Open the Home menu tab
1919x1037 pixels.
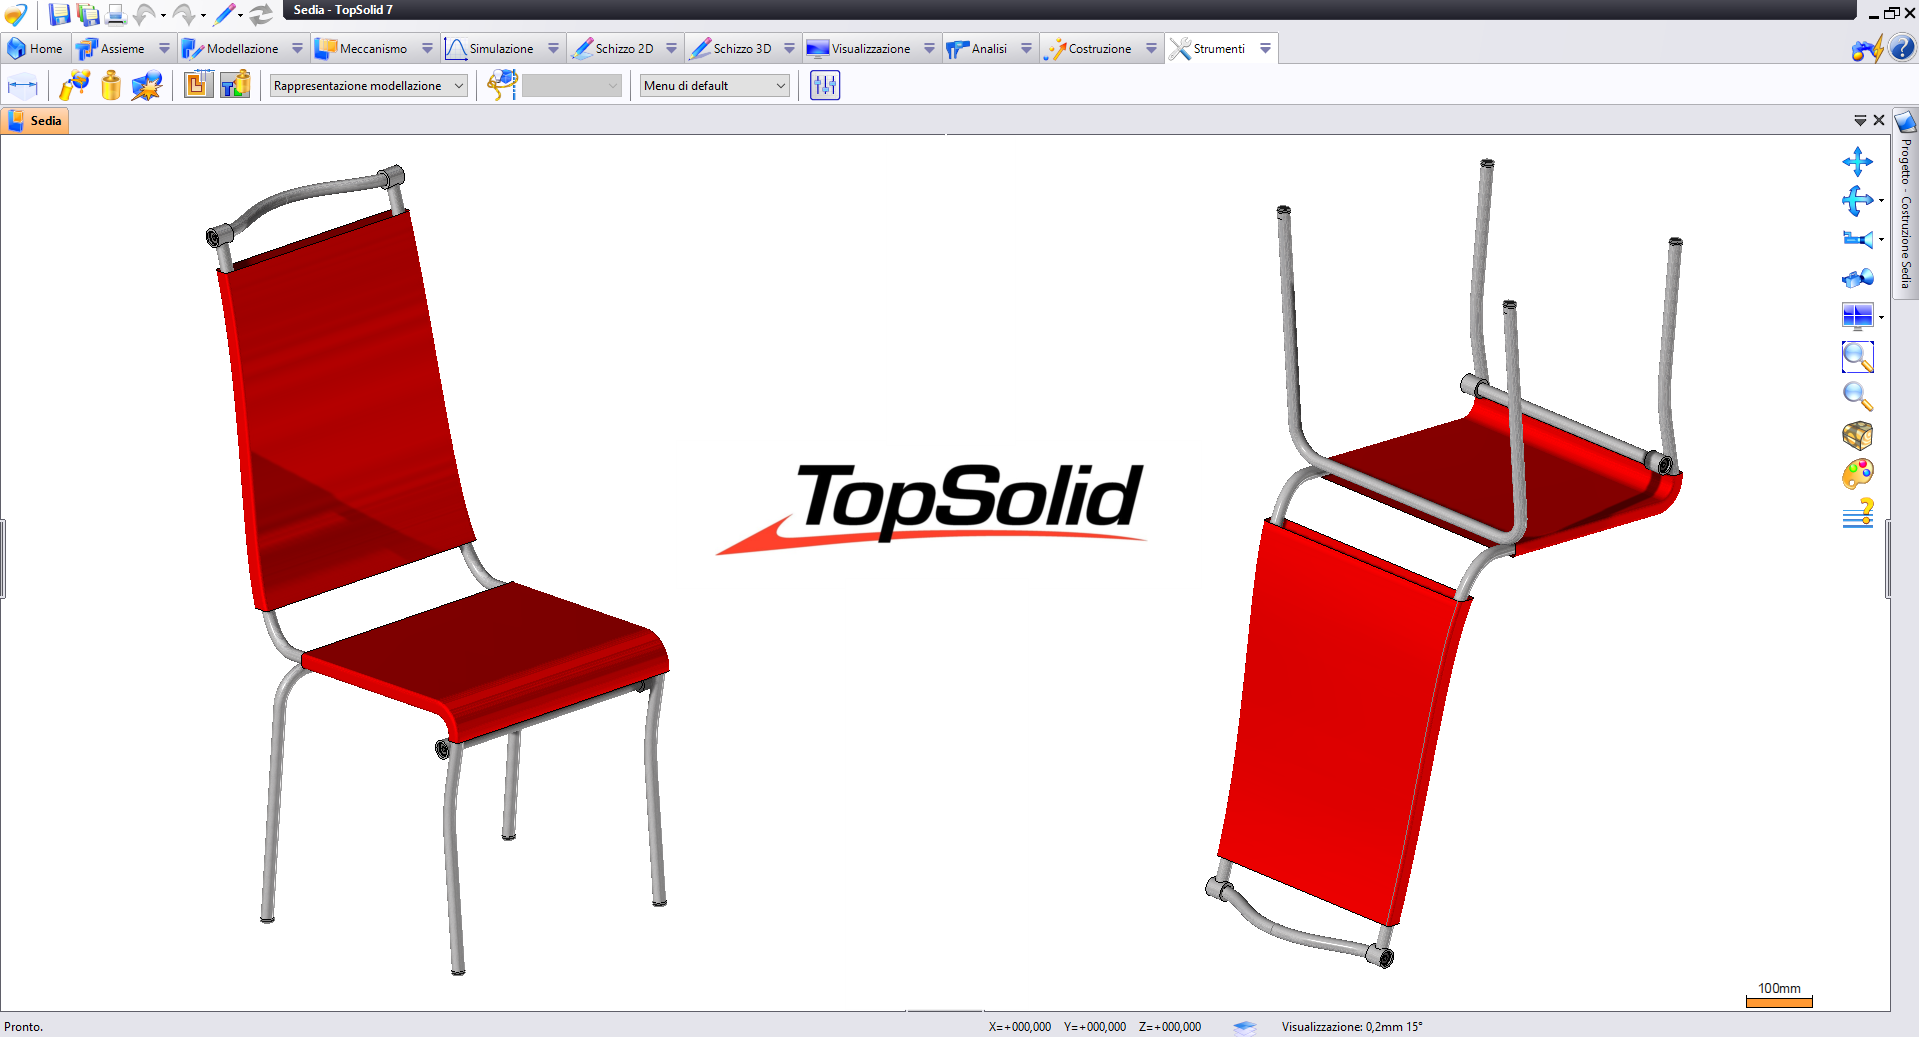35,48
